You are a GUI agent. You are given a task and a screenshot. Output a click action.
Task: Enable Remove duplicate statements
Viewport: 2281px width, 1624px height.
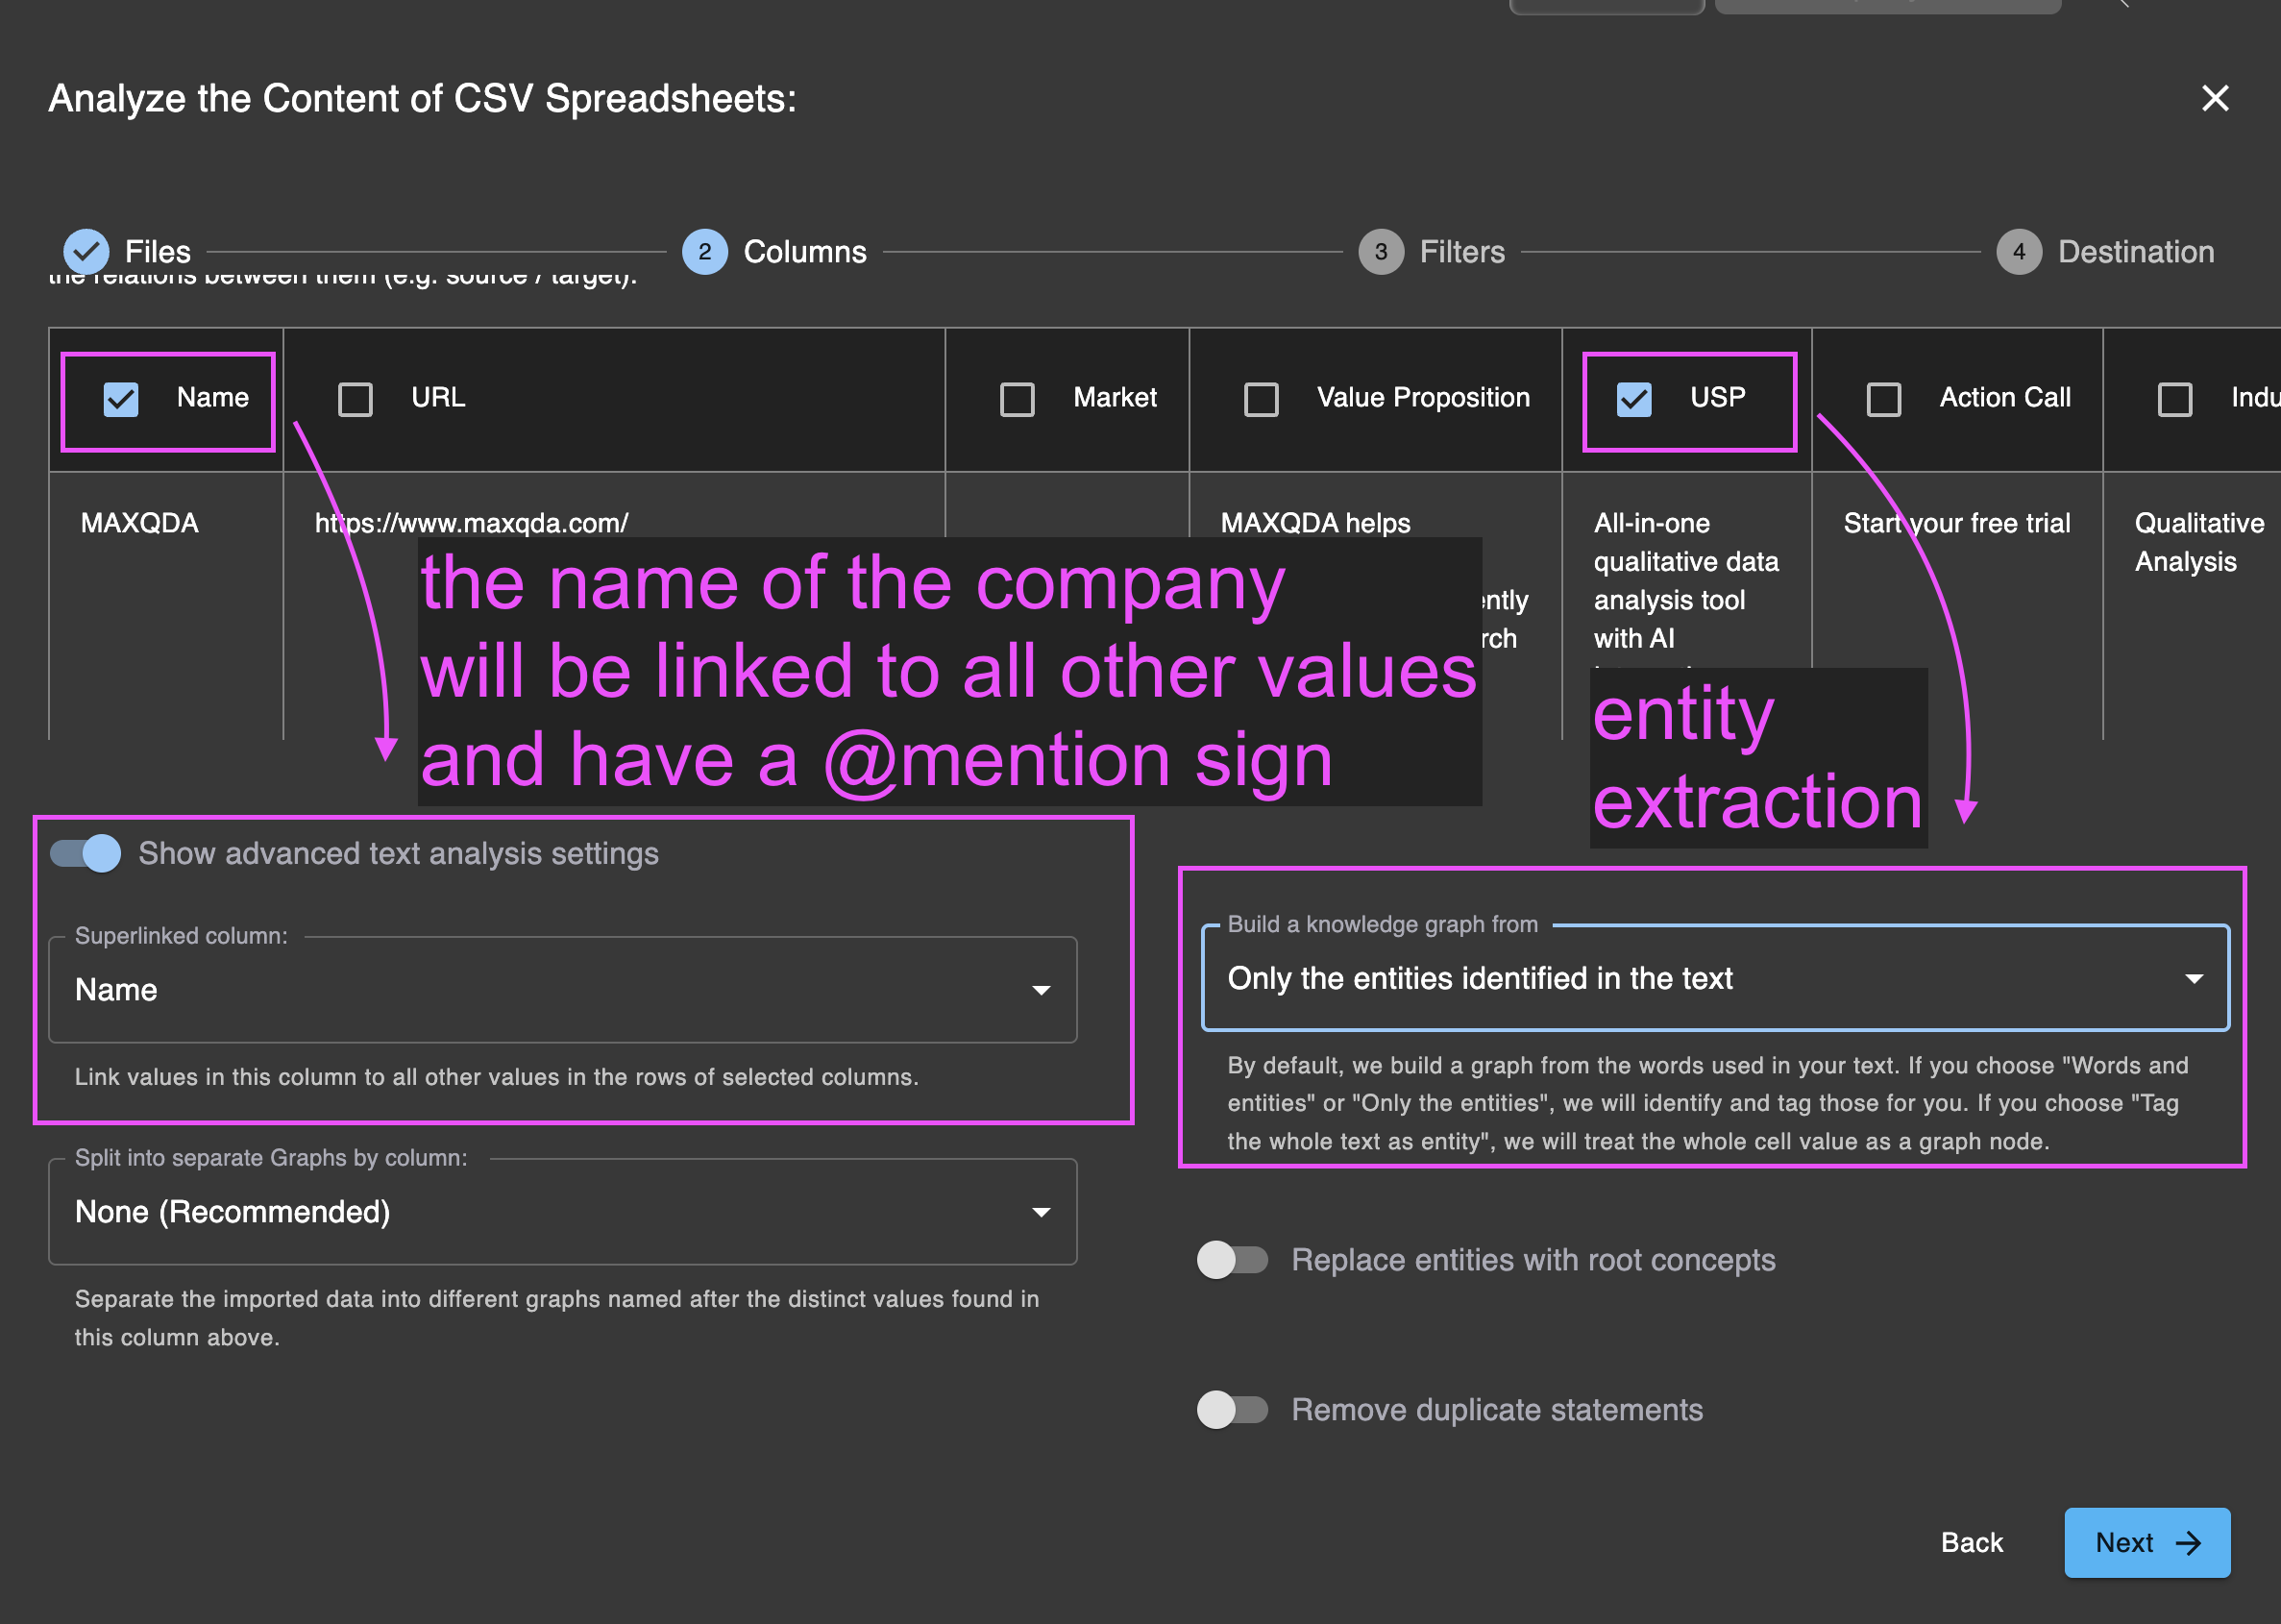(1232, 1410)
